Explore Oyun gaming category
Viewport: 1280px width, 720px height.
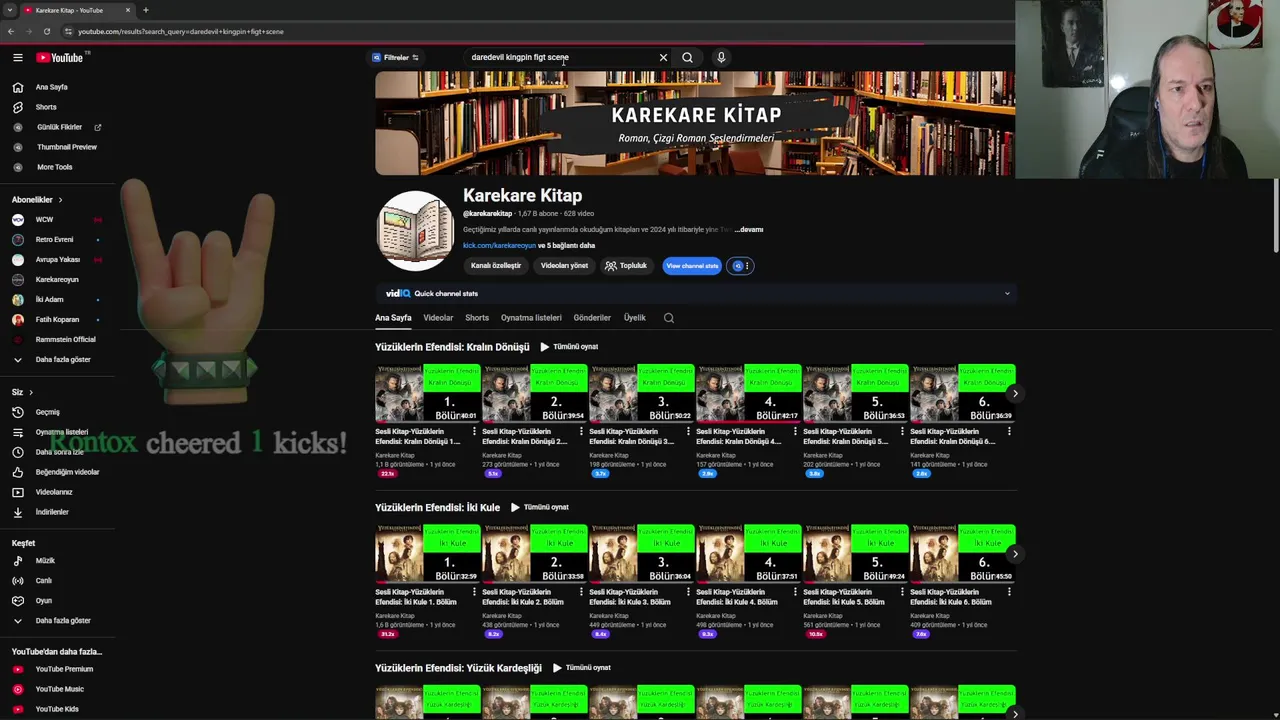[43, 601]
